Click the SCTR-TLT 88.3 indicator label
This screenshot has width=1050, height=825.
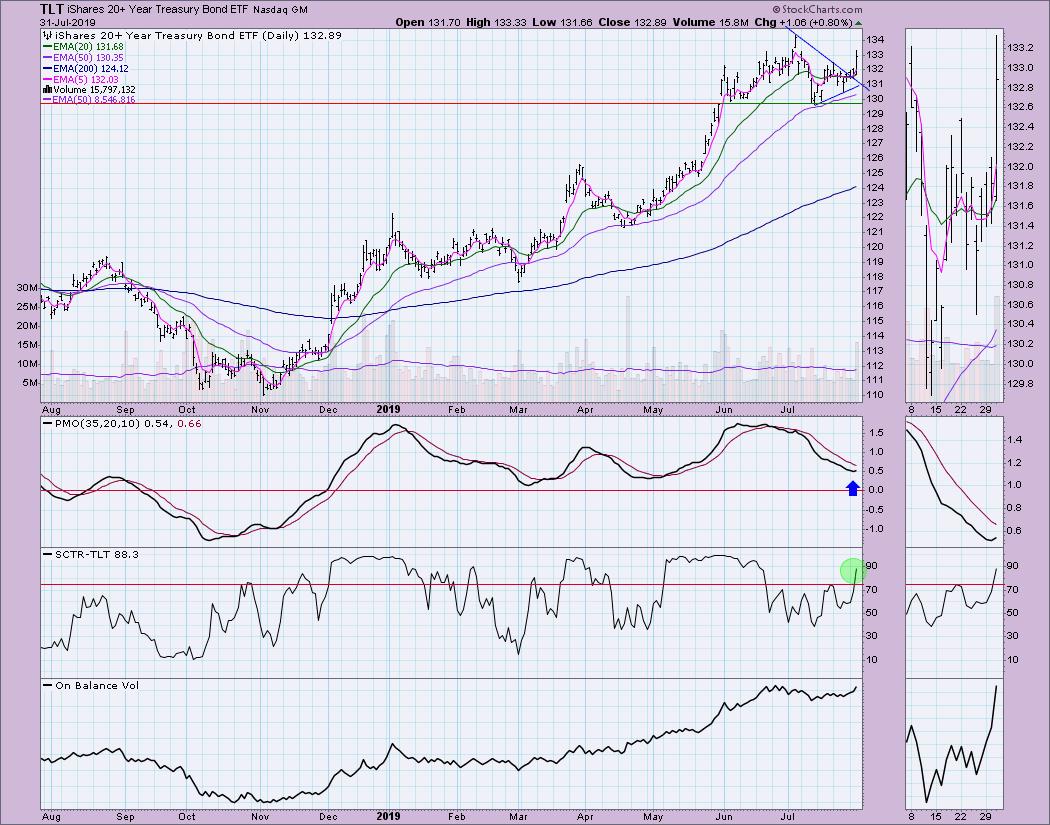90,553
